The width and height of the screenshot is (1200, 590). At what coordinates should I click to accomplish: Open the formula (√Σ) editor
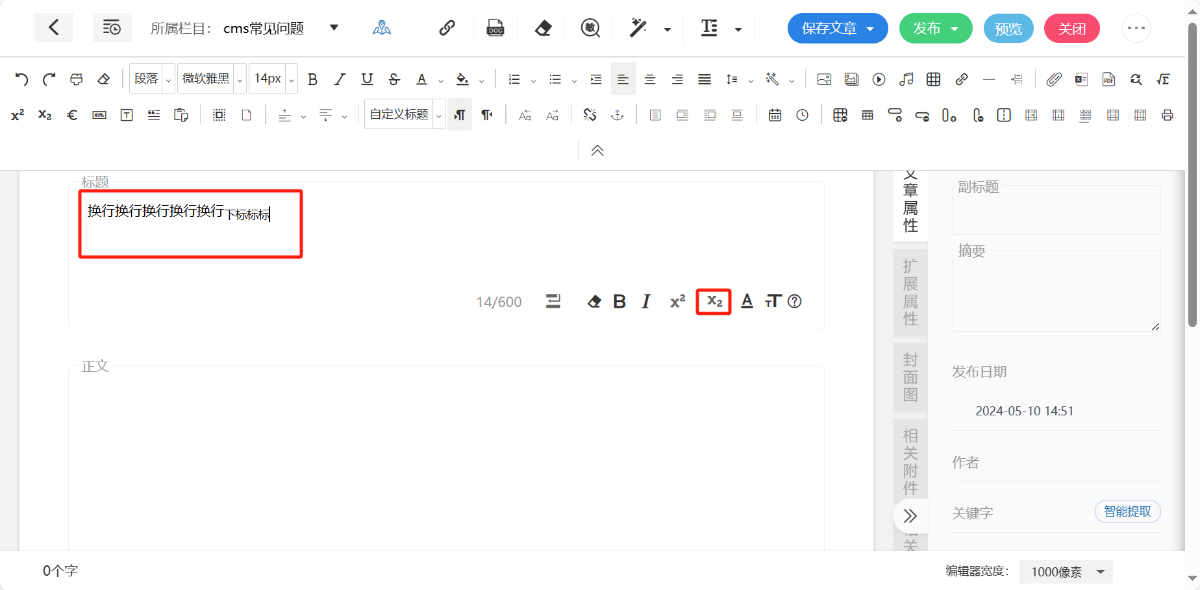pos(1163,79)
